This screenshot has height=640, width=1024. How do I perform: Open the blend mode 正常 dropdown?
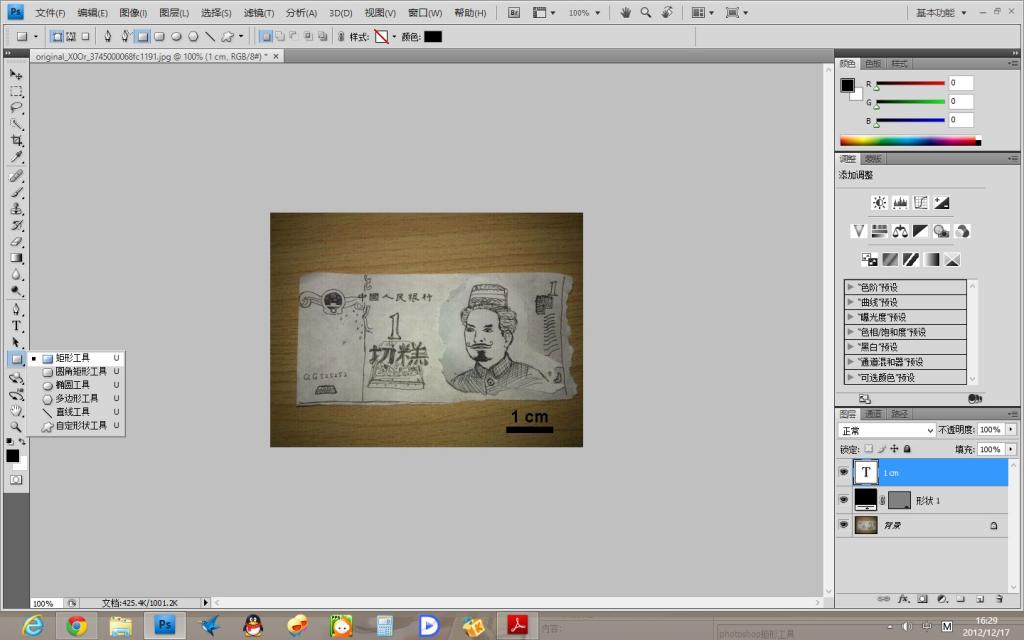[887, 430]
